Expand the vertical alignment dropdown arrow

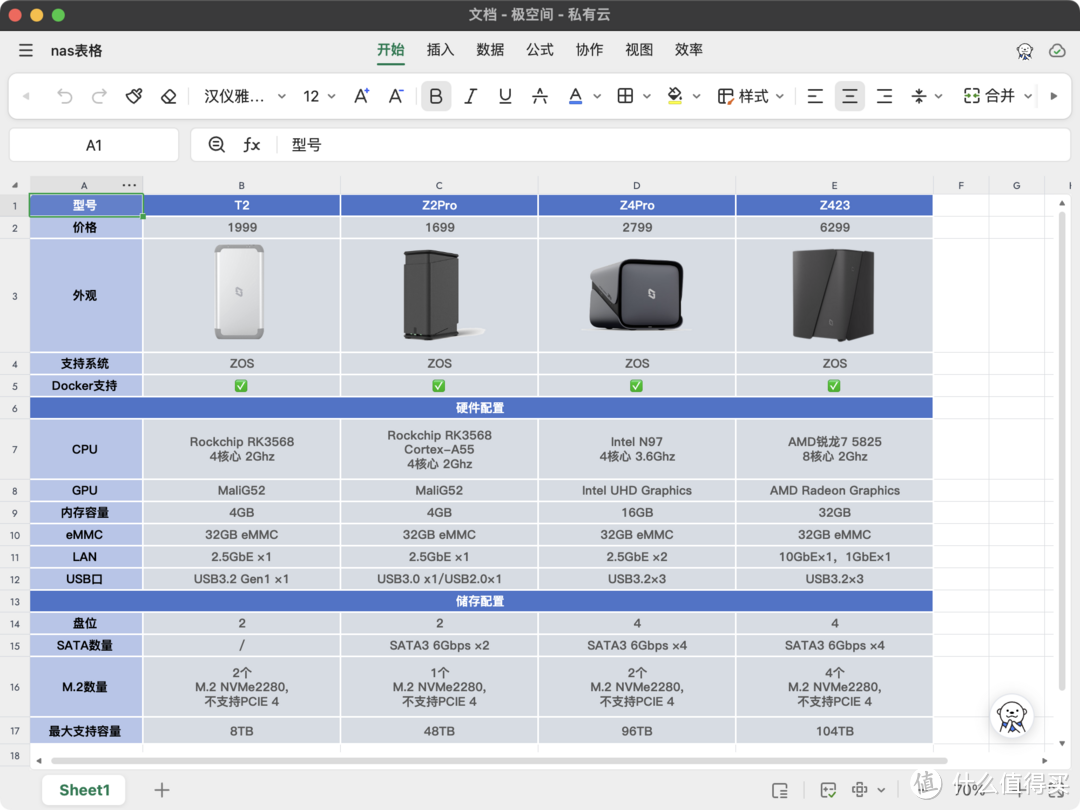coord(938,96)
